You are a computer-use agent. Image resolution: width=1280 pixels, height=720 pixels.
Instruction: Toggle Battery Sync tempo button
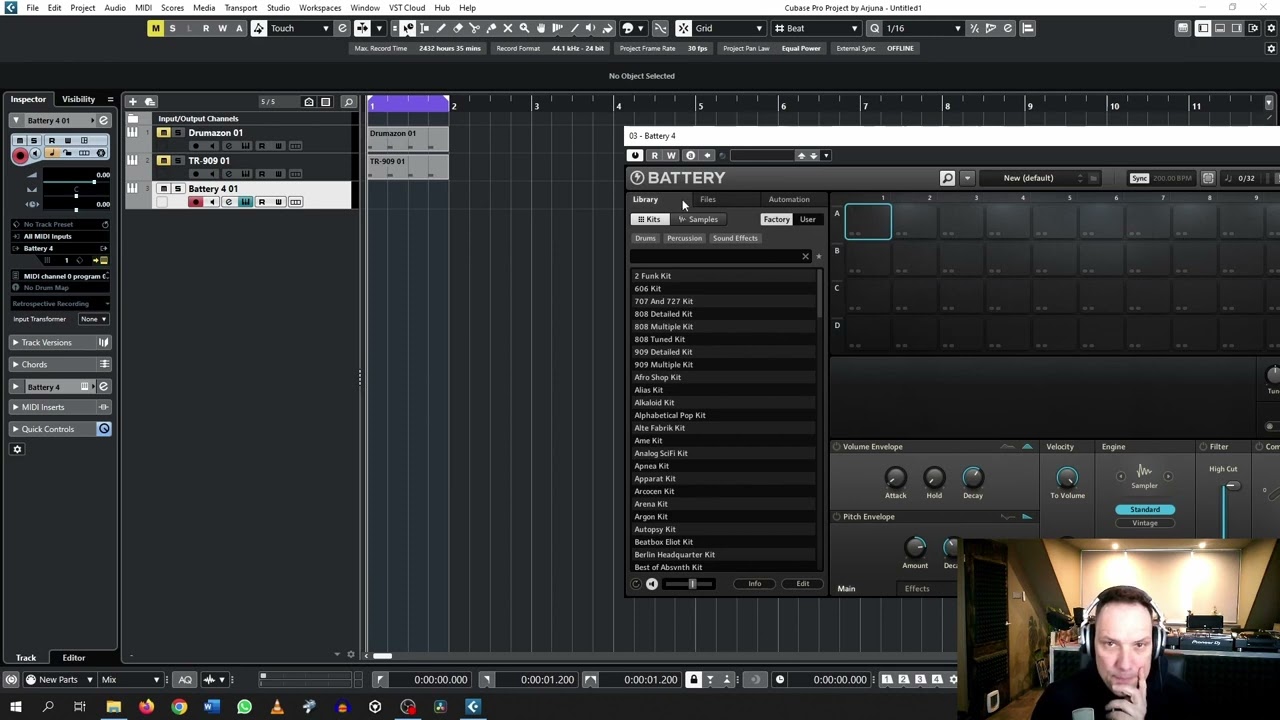point(1139,178)
